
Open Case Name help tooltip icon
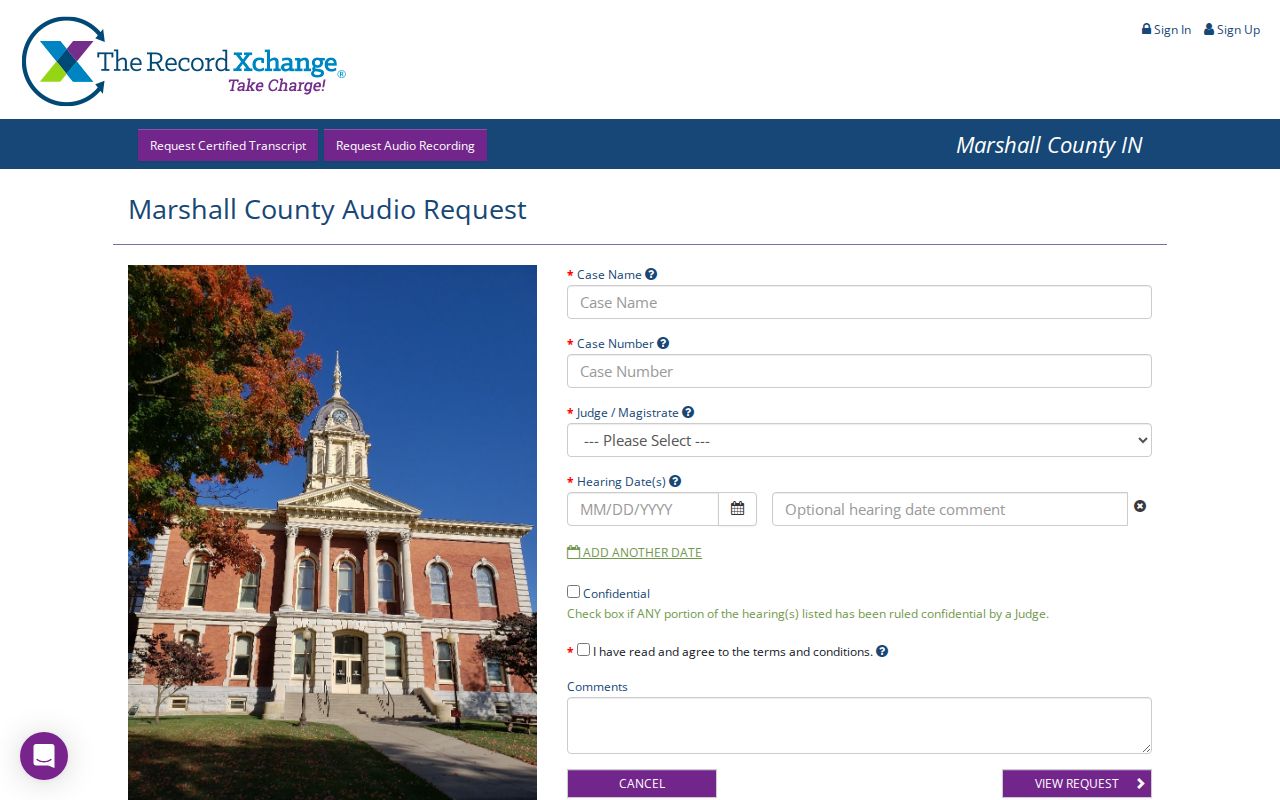[x=651, y=274]
